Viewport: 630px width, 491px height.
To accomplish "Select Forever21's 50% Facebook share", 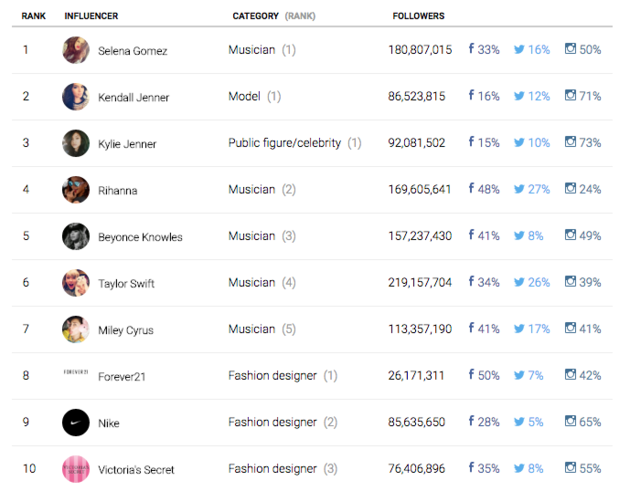I will coord(489,376).
